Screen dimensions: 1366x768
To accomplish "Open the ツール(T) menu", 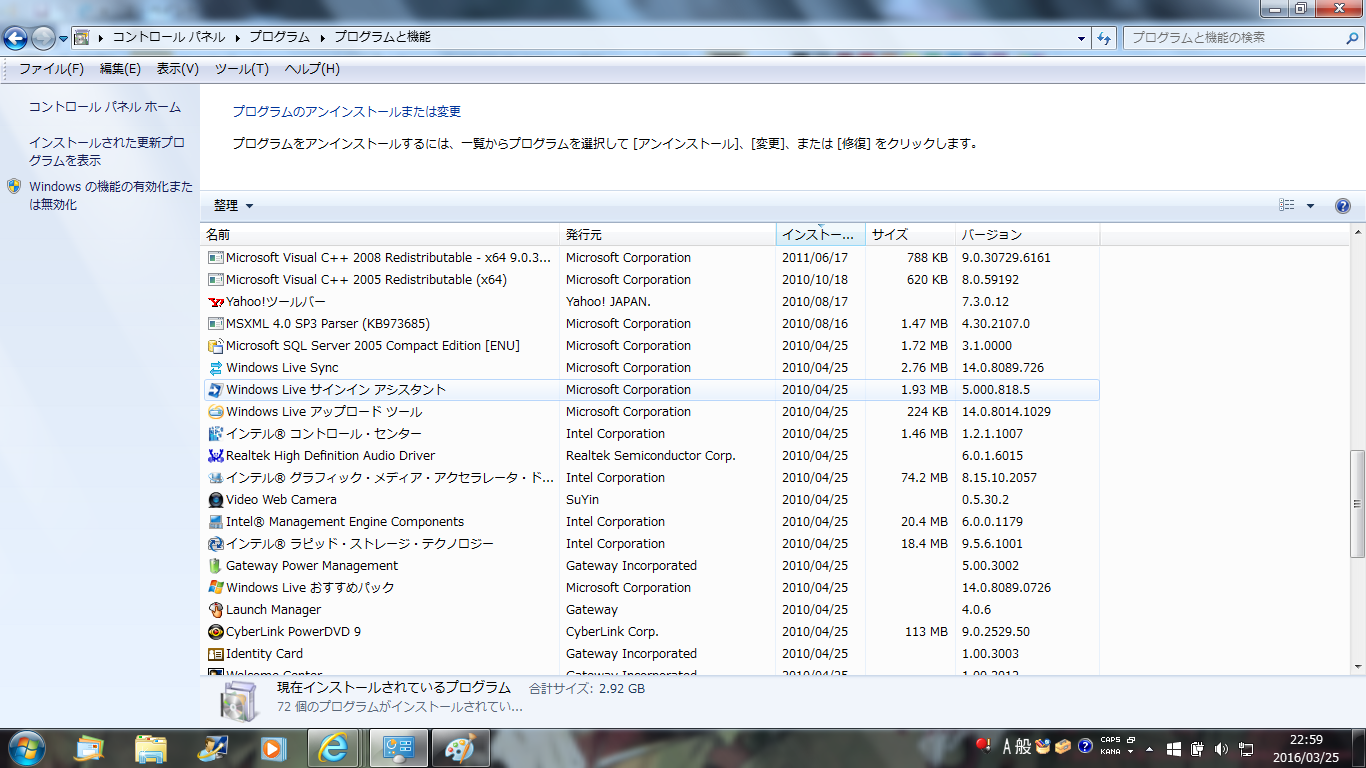I will point(241,69).
